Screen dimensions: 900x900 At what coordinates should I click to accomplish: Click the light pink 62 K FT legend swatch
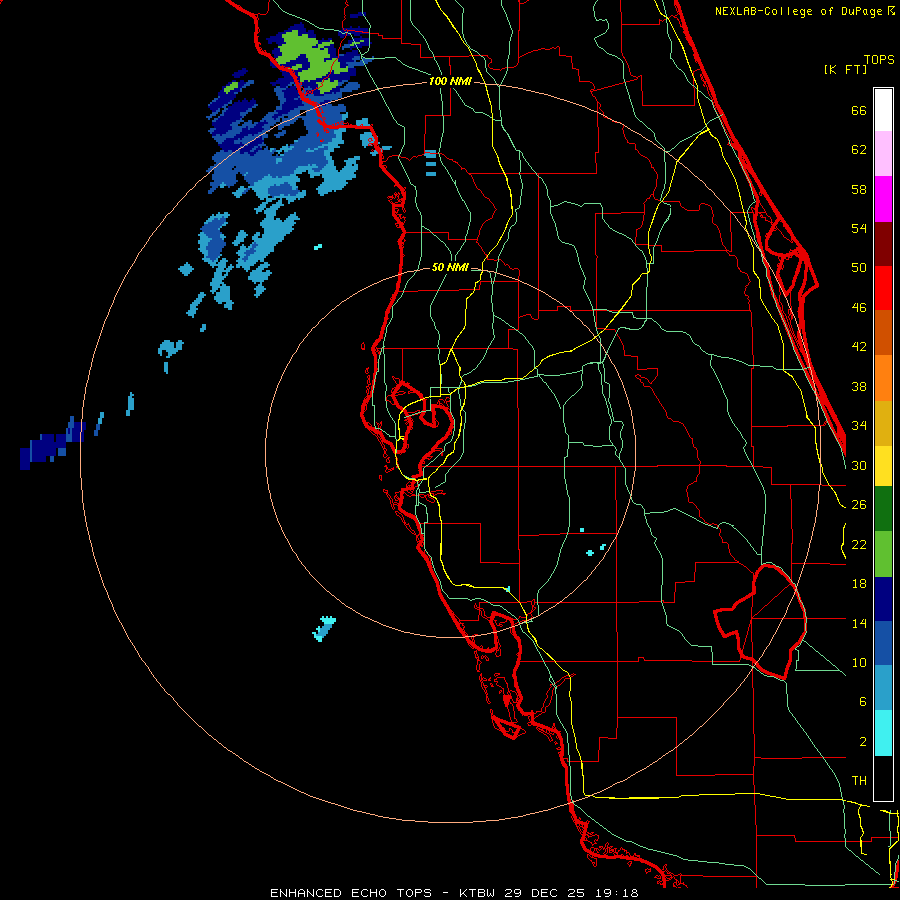pos(883,154)
